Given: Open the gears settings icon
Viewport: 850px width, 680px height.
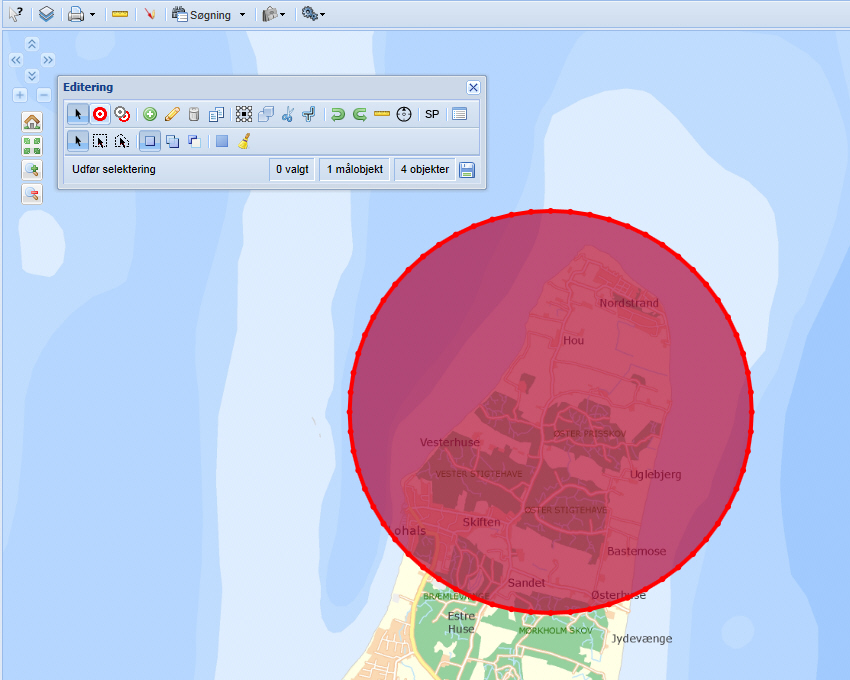Looking at the screenshot, I should pyautogui.click(x=310, y=14).
